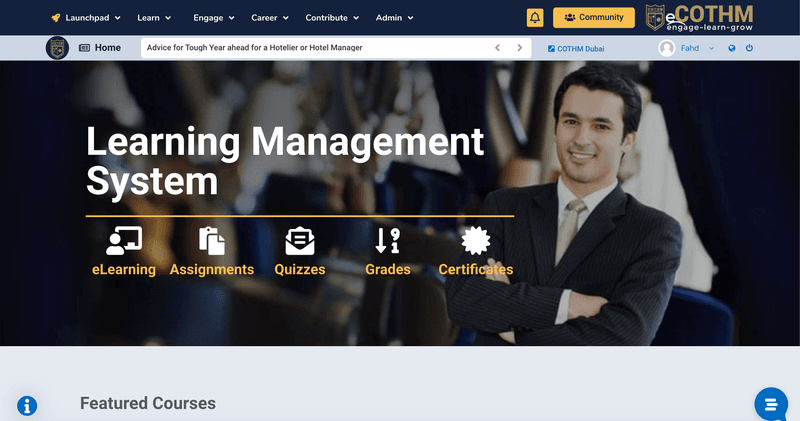Click the Fahd username text
Image resolution: width=800 pixels, height=421 pixels.
coord(690,48)
